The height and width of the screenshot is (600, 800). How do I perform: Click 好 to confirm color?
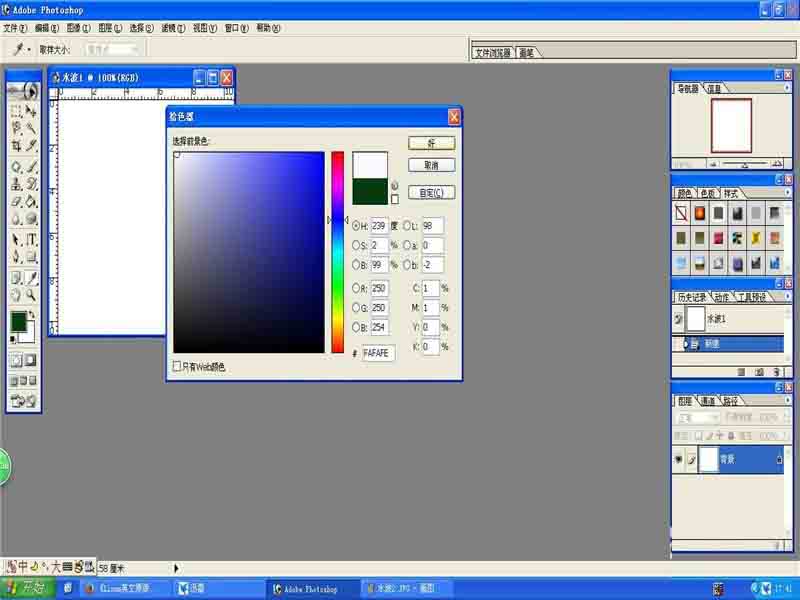(x=432, y=143)
